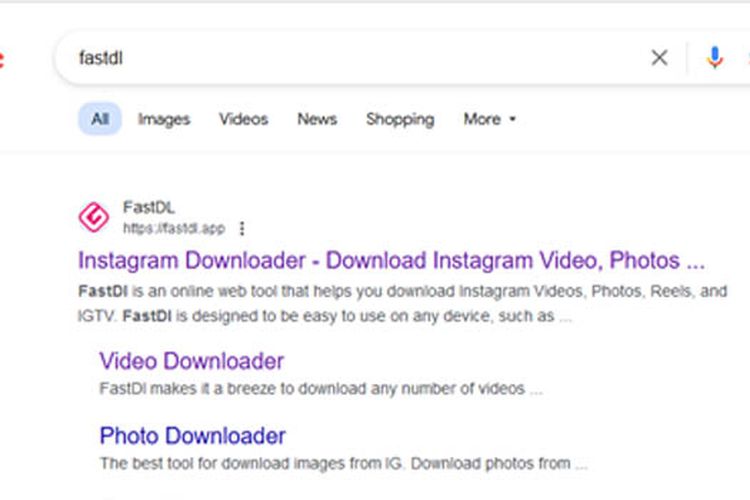The width and height of the screenshot is (750, 500).
Task: Expand the More dropdown menu
Action: tap(489, 119)
